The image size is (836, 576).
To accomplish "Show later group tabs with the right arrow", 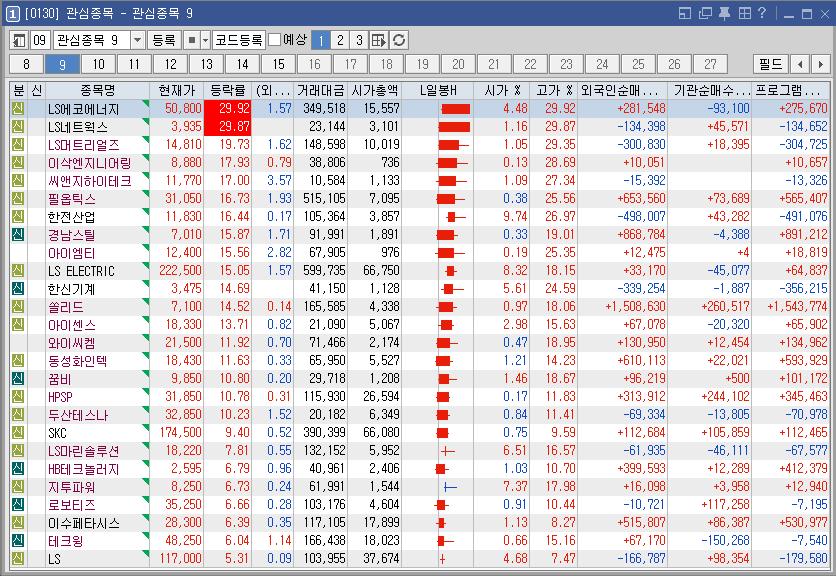I will [x=819, y=65].
